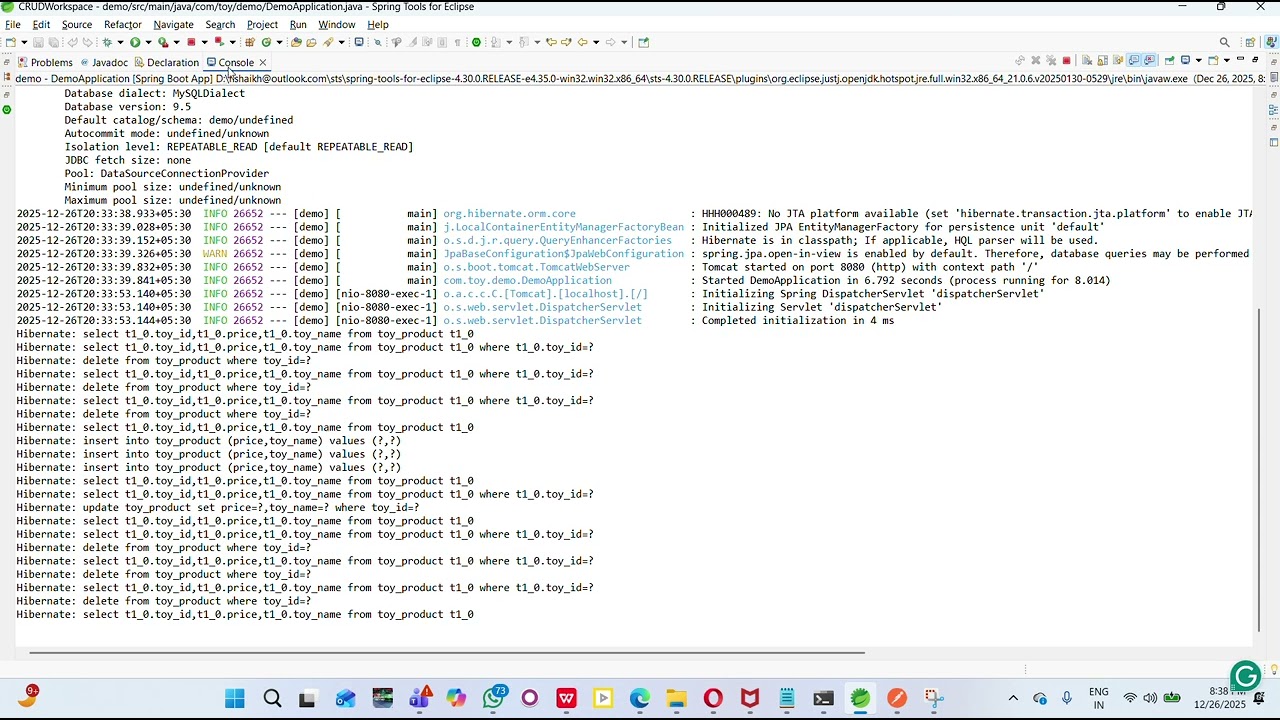
Task: Open Microsoft Edge from taskbar
Action: coord(640,698)
